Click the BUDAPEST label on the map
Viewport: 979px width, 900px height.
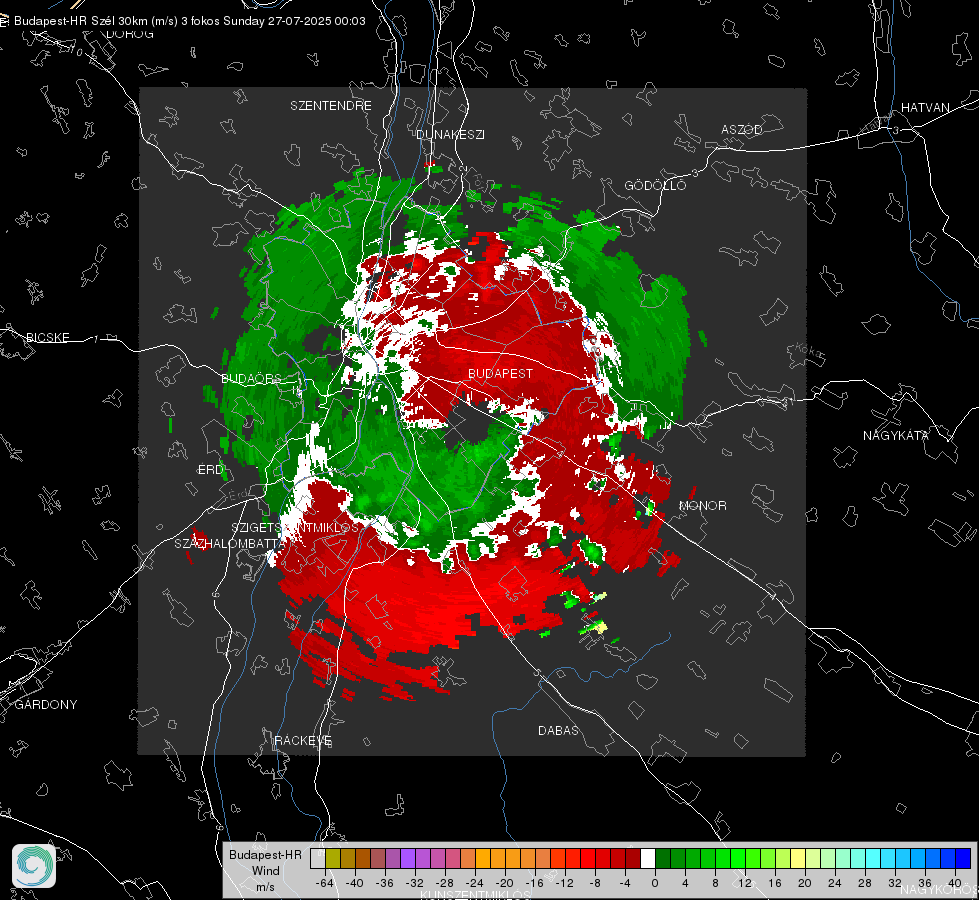tap(501, 373)
